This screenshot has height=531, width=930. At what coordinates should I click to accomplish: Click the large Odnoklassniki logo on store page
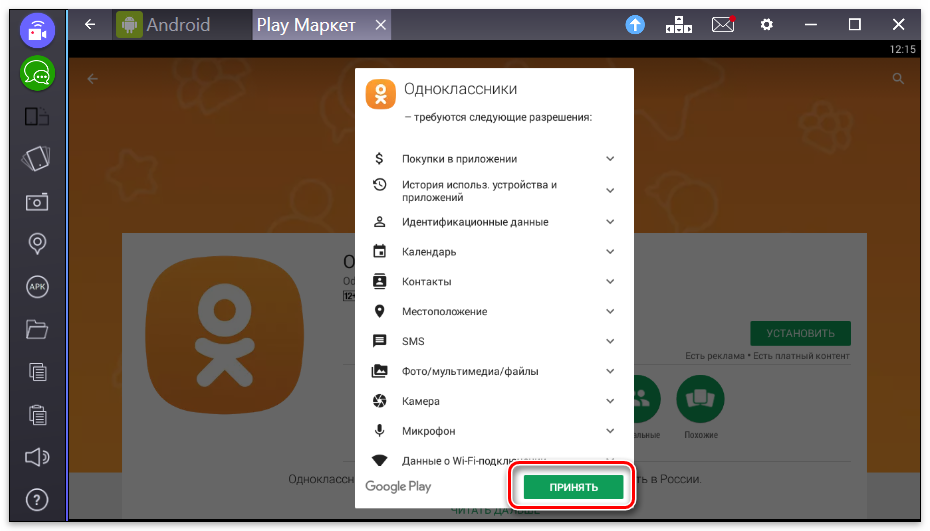coord(224,335)
